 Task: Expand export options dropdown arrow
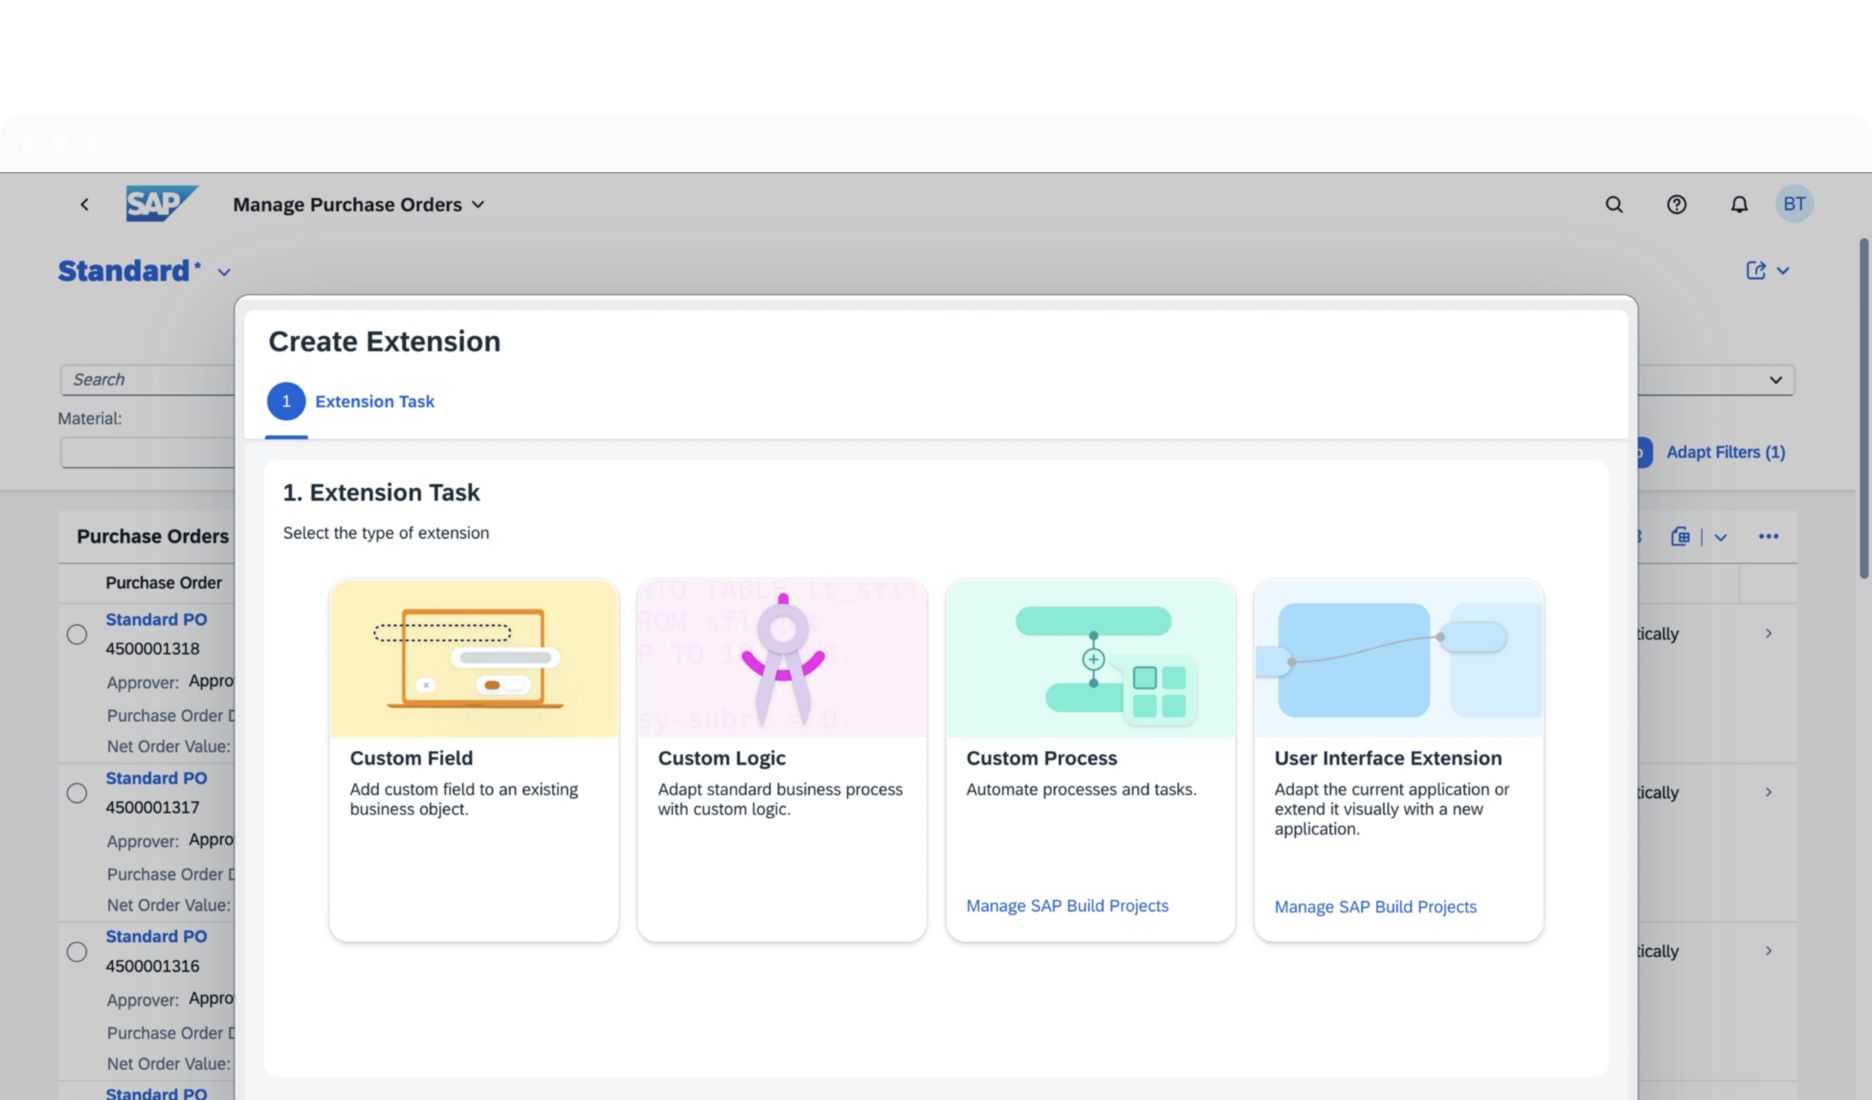tap(1721, 537)
